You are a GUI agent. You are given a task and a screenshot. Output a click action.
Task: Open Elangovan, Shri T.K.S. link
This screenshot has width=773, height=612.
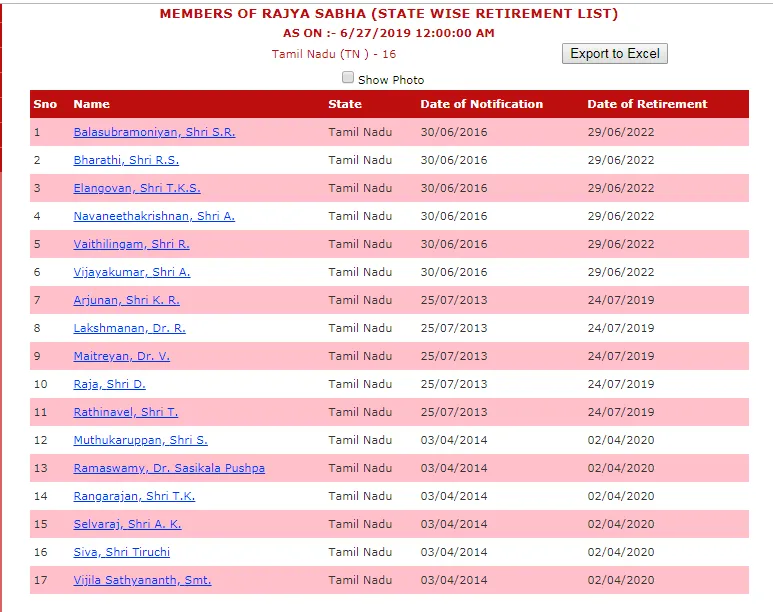[137, 188]
